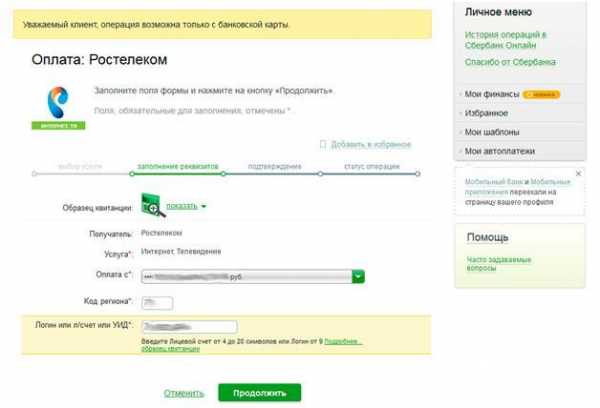Click the 'Мобильный банк' link in notice
Image resolution: width=600 pixels, height=408 pixels.
point(494,182)
